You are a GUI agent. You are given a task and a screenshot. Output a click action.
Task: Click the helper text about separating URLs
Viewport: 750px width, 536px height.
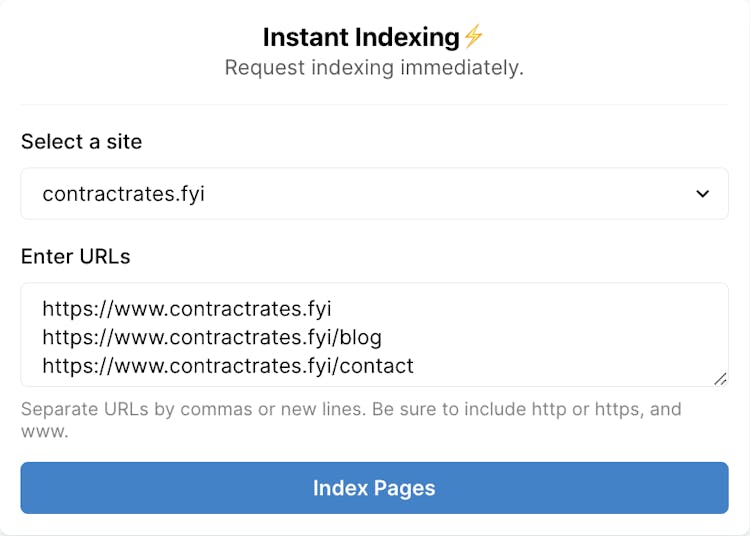tap(350, 409)
